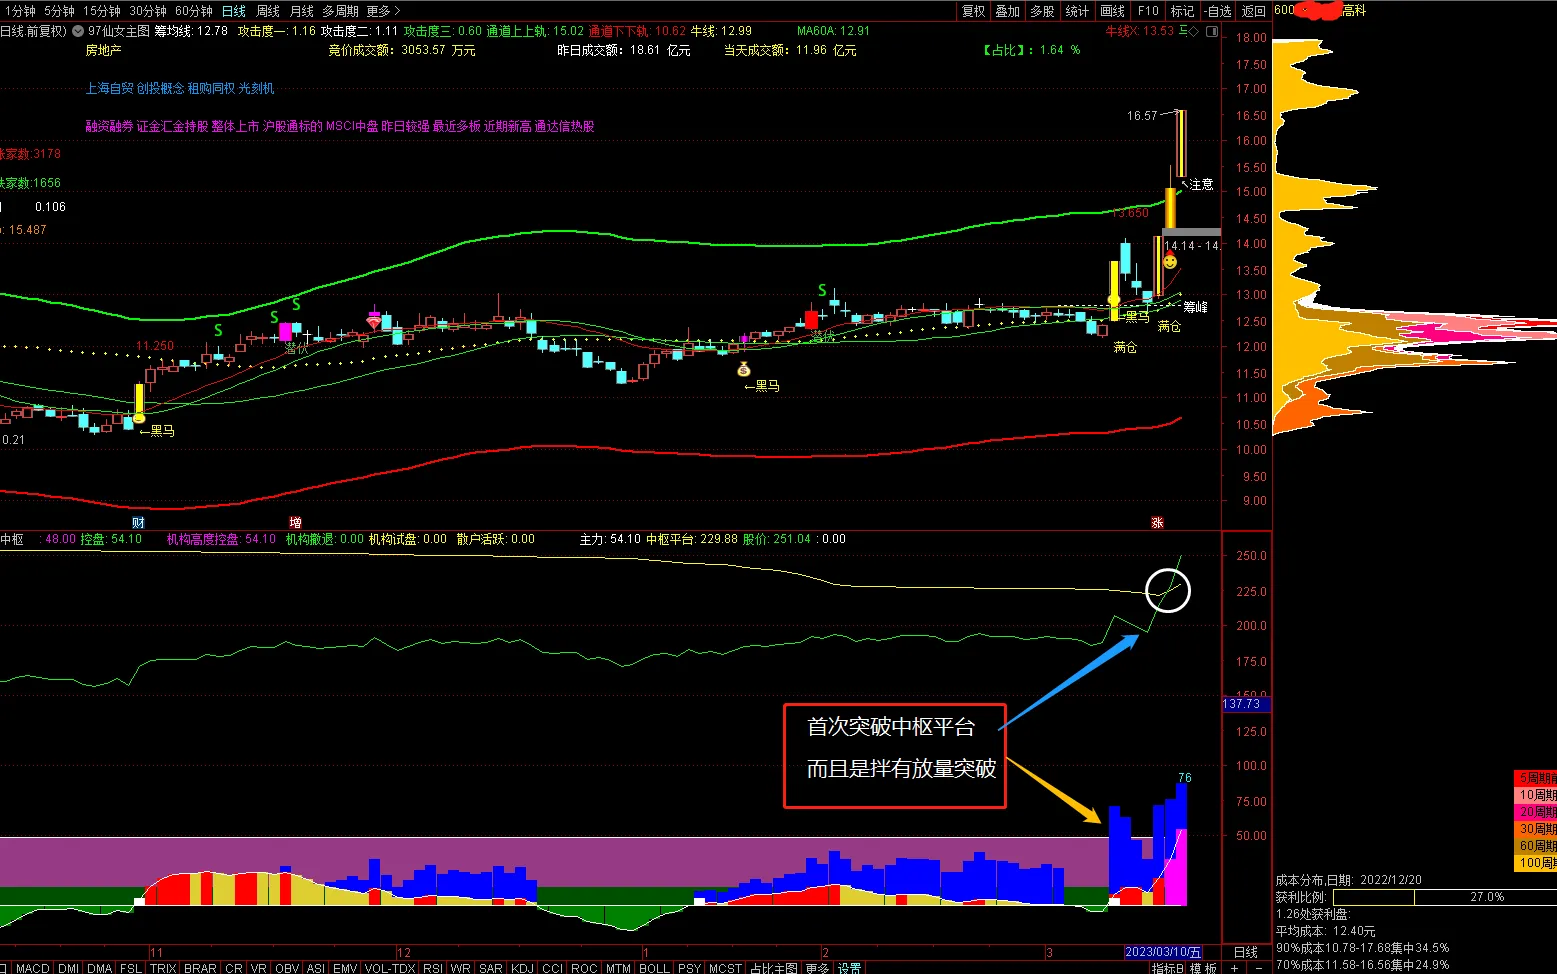1557x974 pixels.
Task: Click the 2023/03/10 date marker
Action: click(x=1164, y=952)
